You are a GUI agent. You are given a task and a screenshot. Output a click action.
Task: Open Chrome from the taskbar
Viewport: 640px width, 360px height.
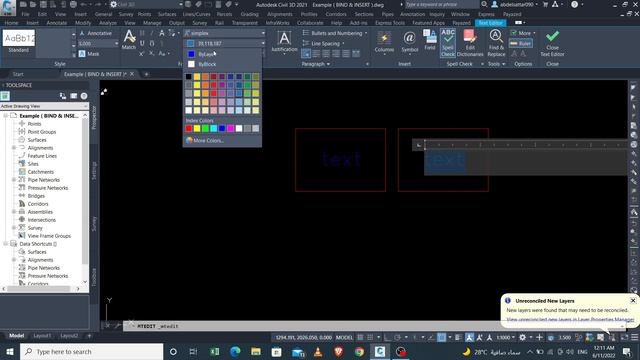point(359,351)
